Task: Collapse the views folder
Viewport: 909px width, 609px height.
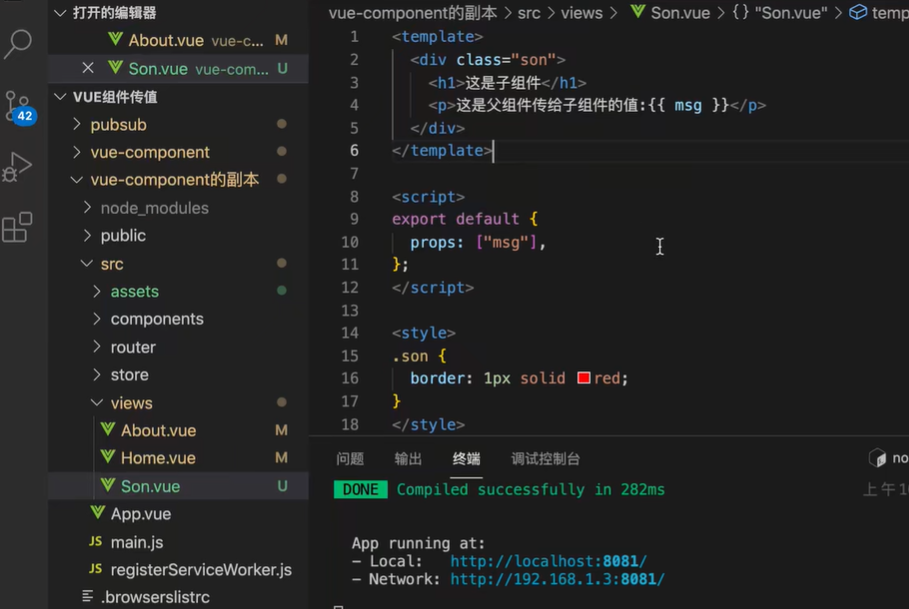Action: 97,402
